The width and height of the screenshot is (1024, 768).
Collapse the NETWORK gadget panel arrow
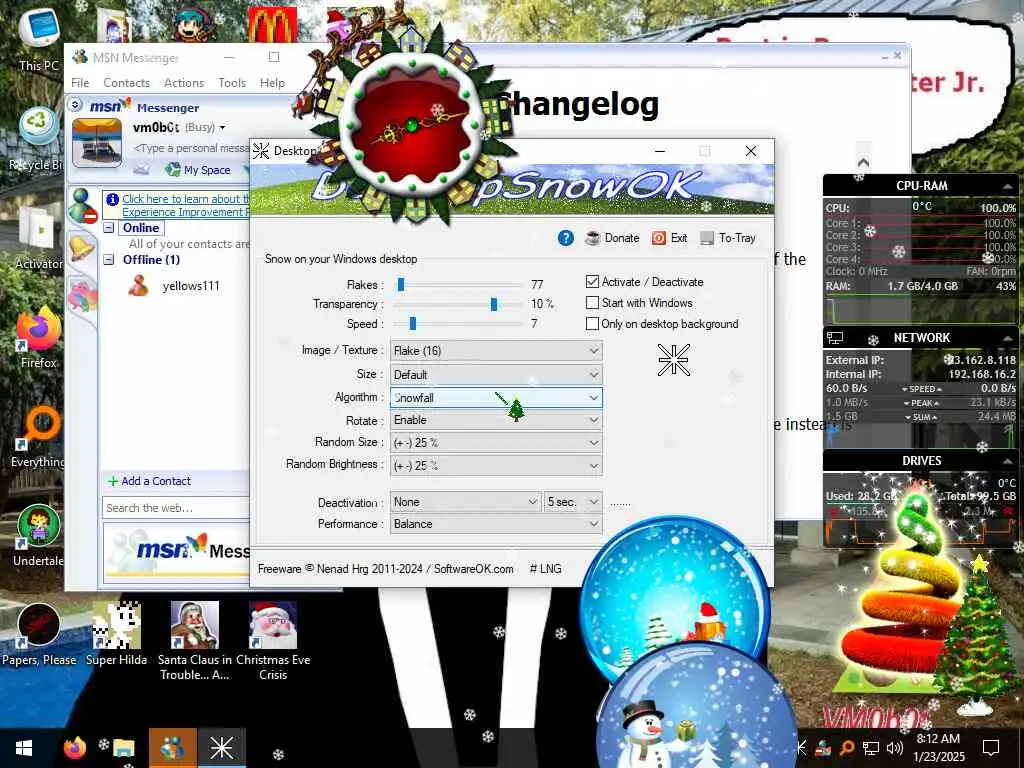pyautogui.click(x=1008, y=338)
